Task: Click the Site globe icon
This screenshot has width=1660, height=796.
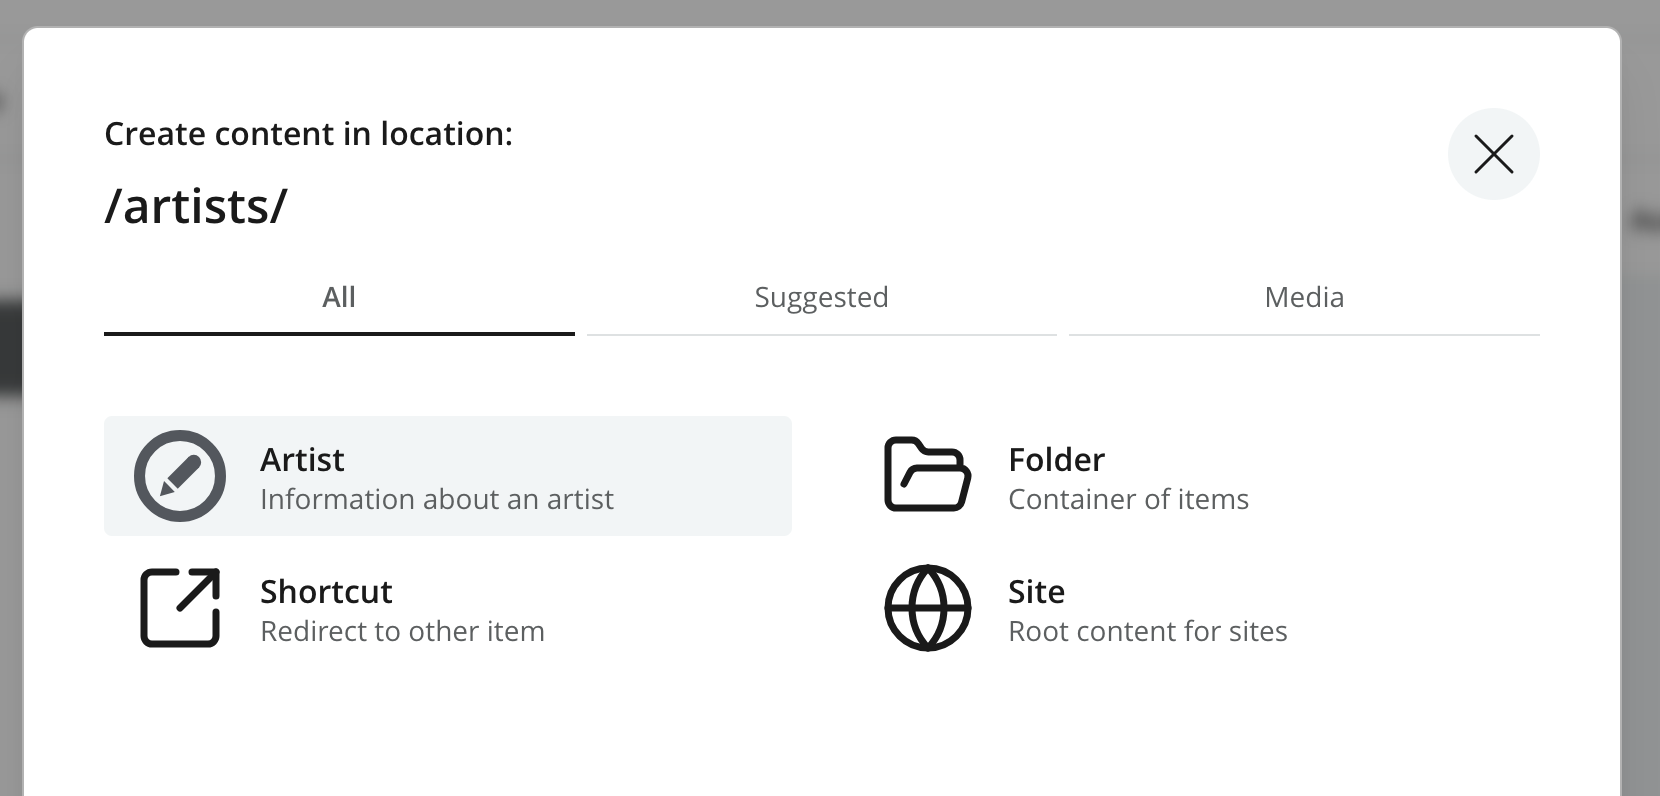Action: point(928,608)
